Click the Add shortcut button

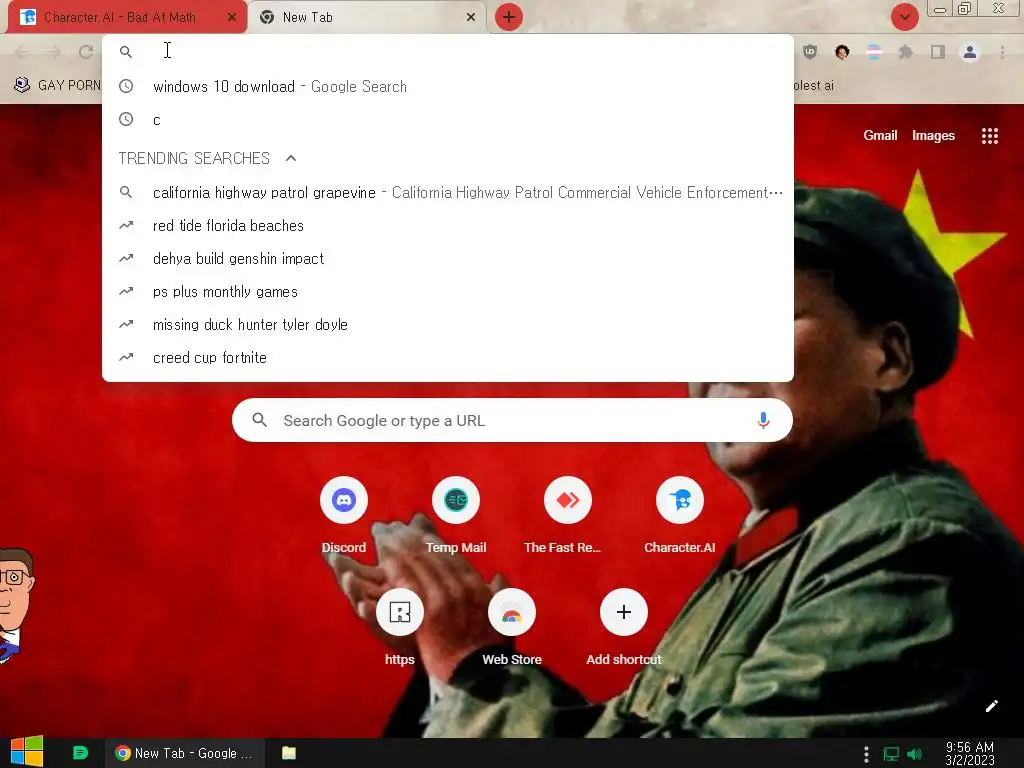pyautogui.click(x=624, y=625)
